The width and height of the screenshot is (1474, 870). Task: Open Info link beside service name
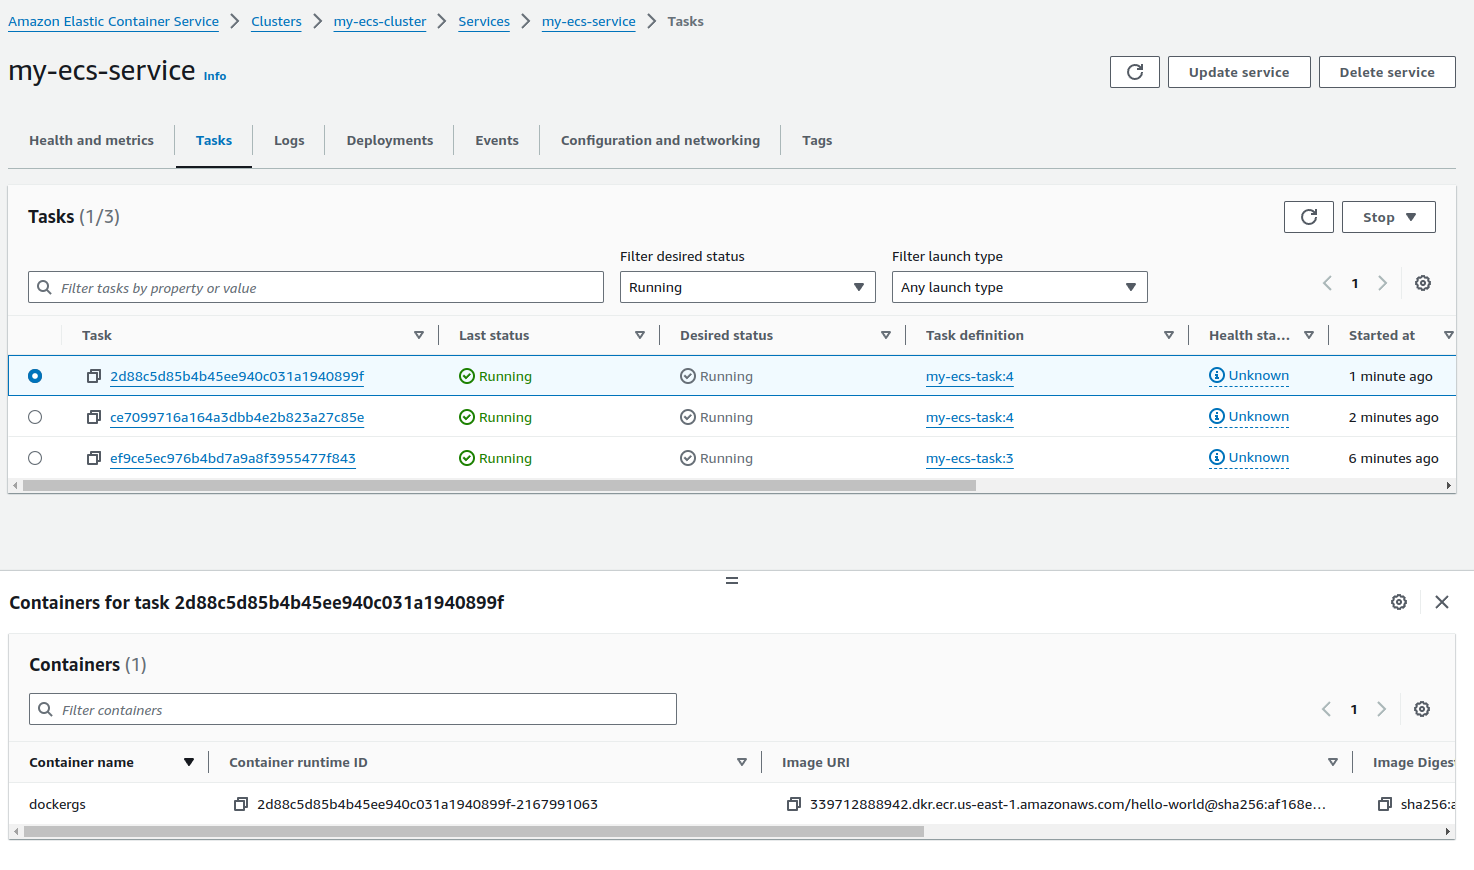click(x=215, y=76)
